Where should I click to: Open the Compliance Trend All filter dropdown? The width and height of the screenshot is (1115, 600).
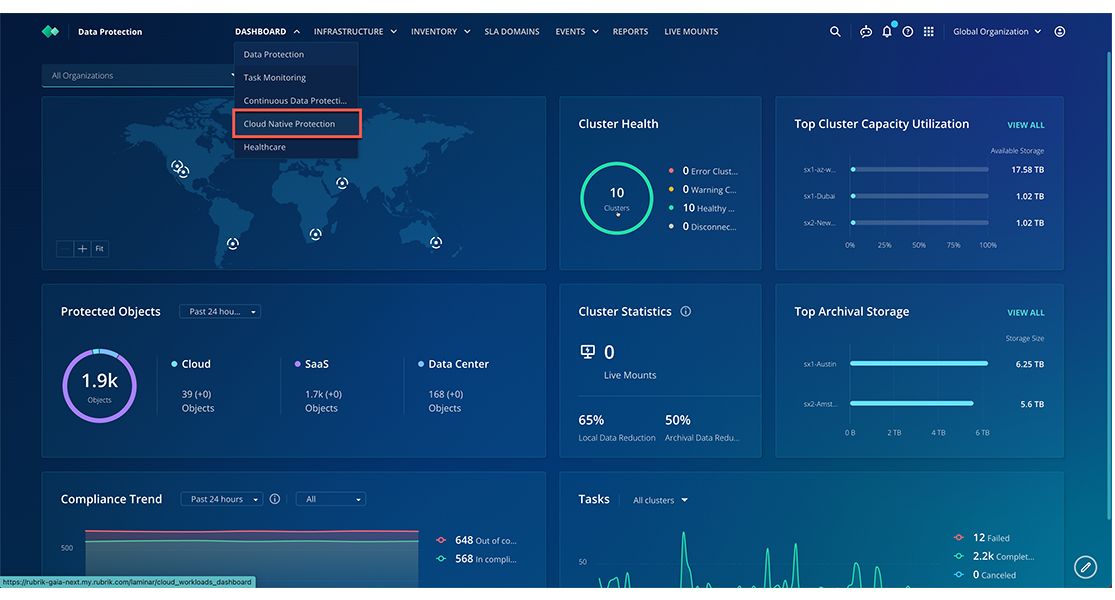coord(331,499)
